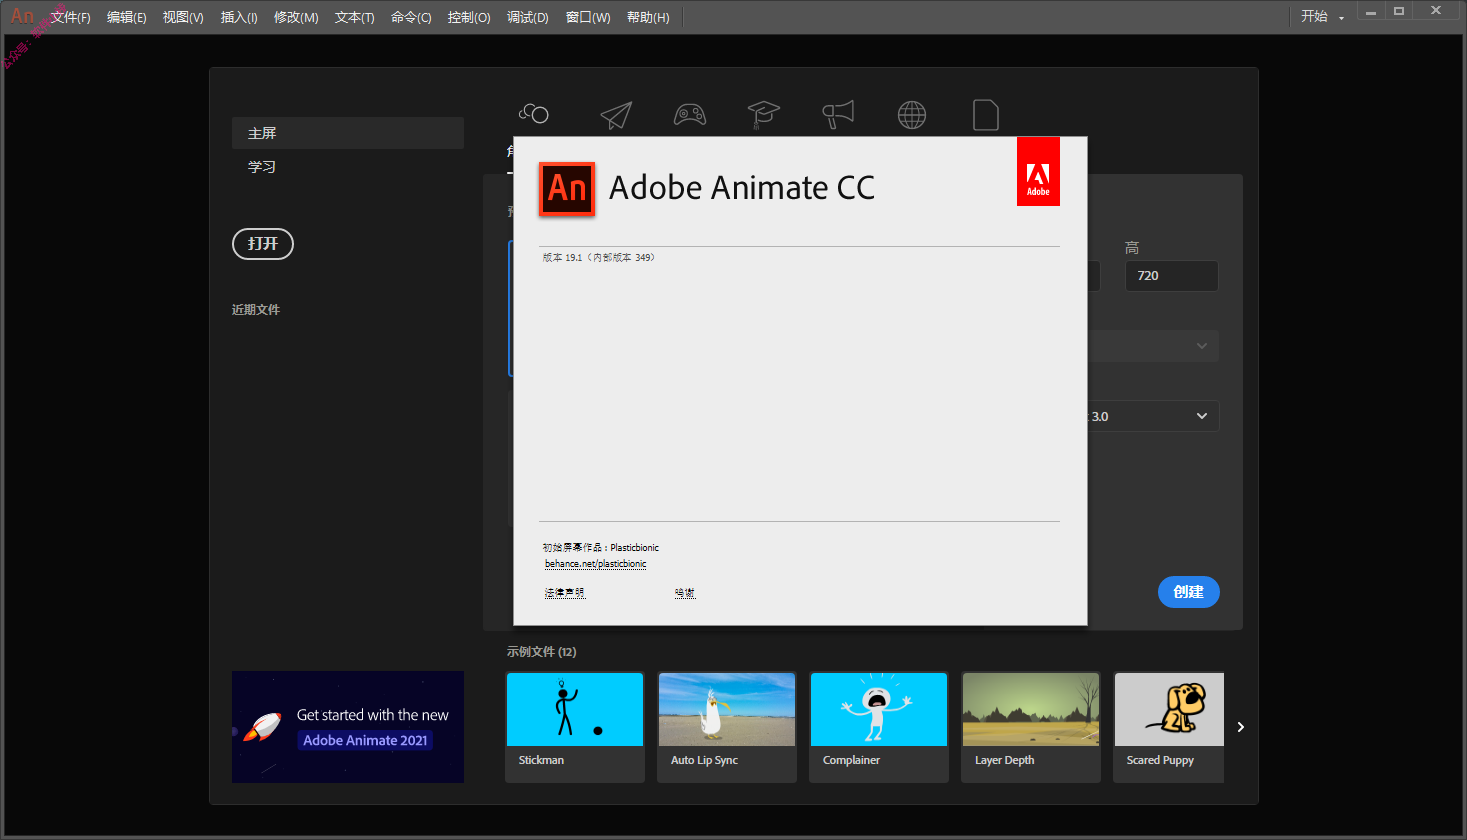Open the 插入(I) menu
This screenshot has width=1467, height=840.
[x=239, y=17]
